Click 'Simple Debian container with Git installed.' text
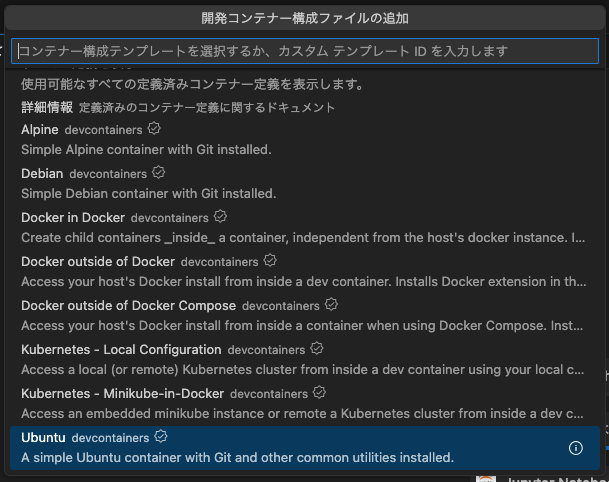 pyautogui.click(x=148, y=193)
